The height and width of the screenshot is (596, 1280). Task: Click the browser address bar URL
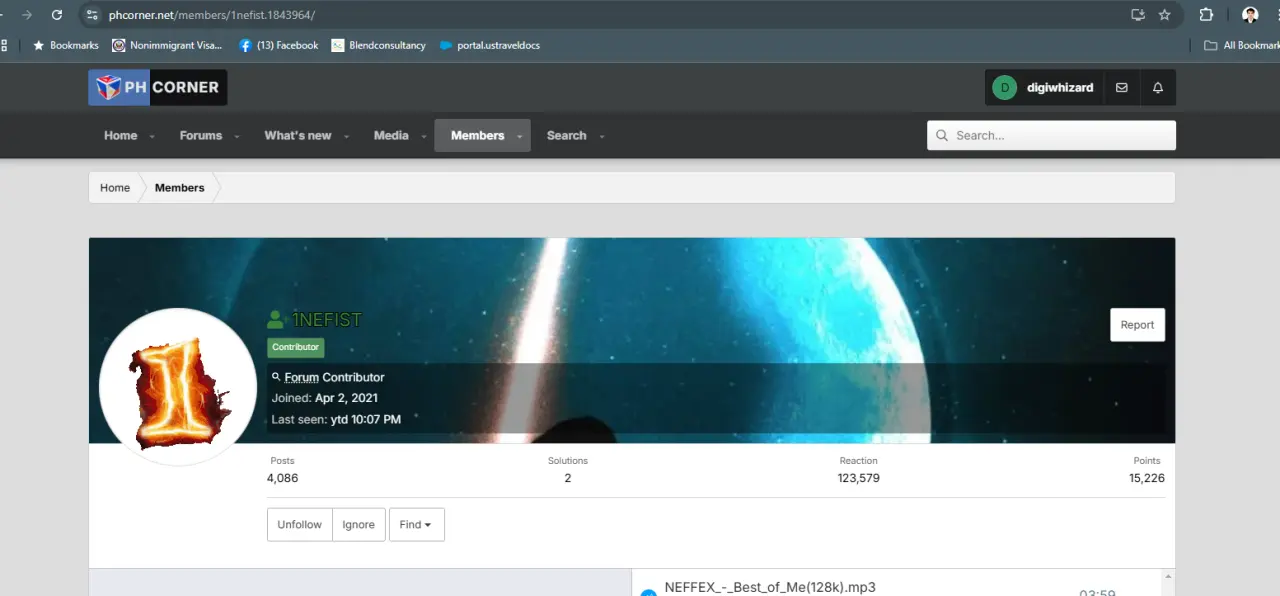pos(211,15)
